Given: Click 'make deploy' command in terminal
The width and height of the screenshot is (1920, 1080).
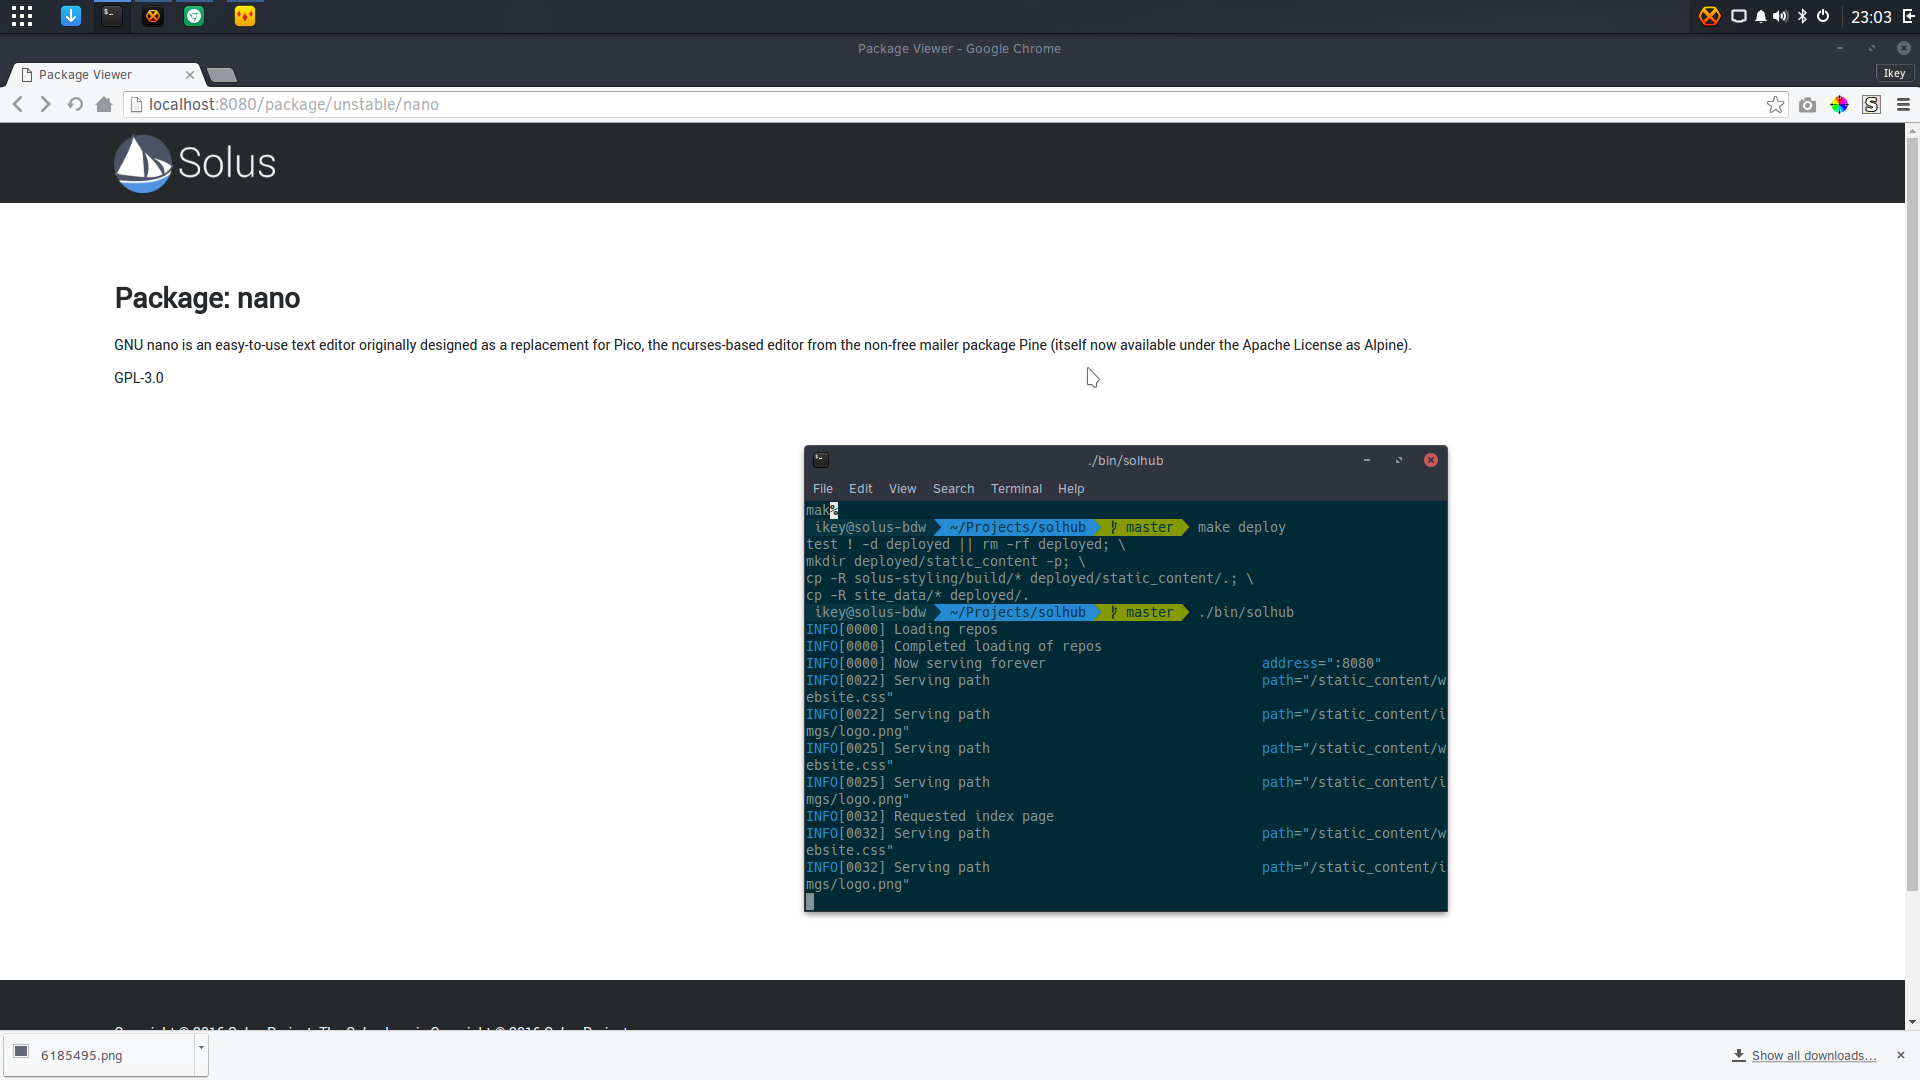Looking at the screenshot, I should coord(1241,527).
